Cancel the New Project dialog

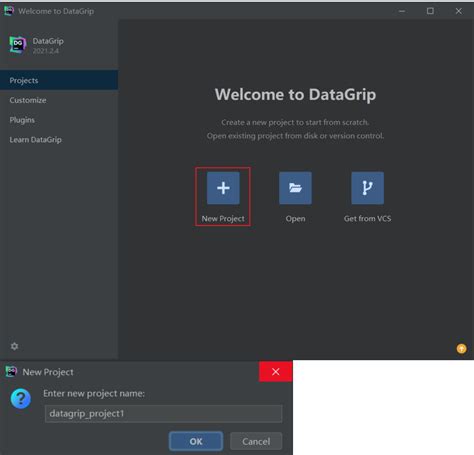pyautogui.click(x=256, y=441)
